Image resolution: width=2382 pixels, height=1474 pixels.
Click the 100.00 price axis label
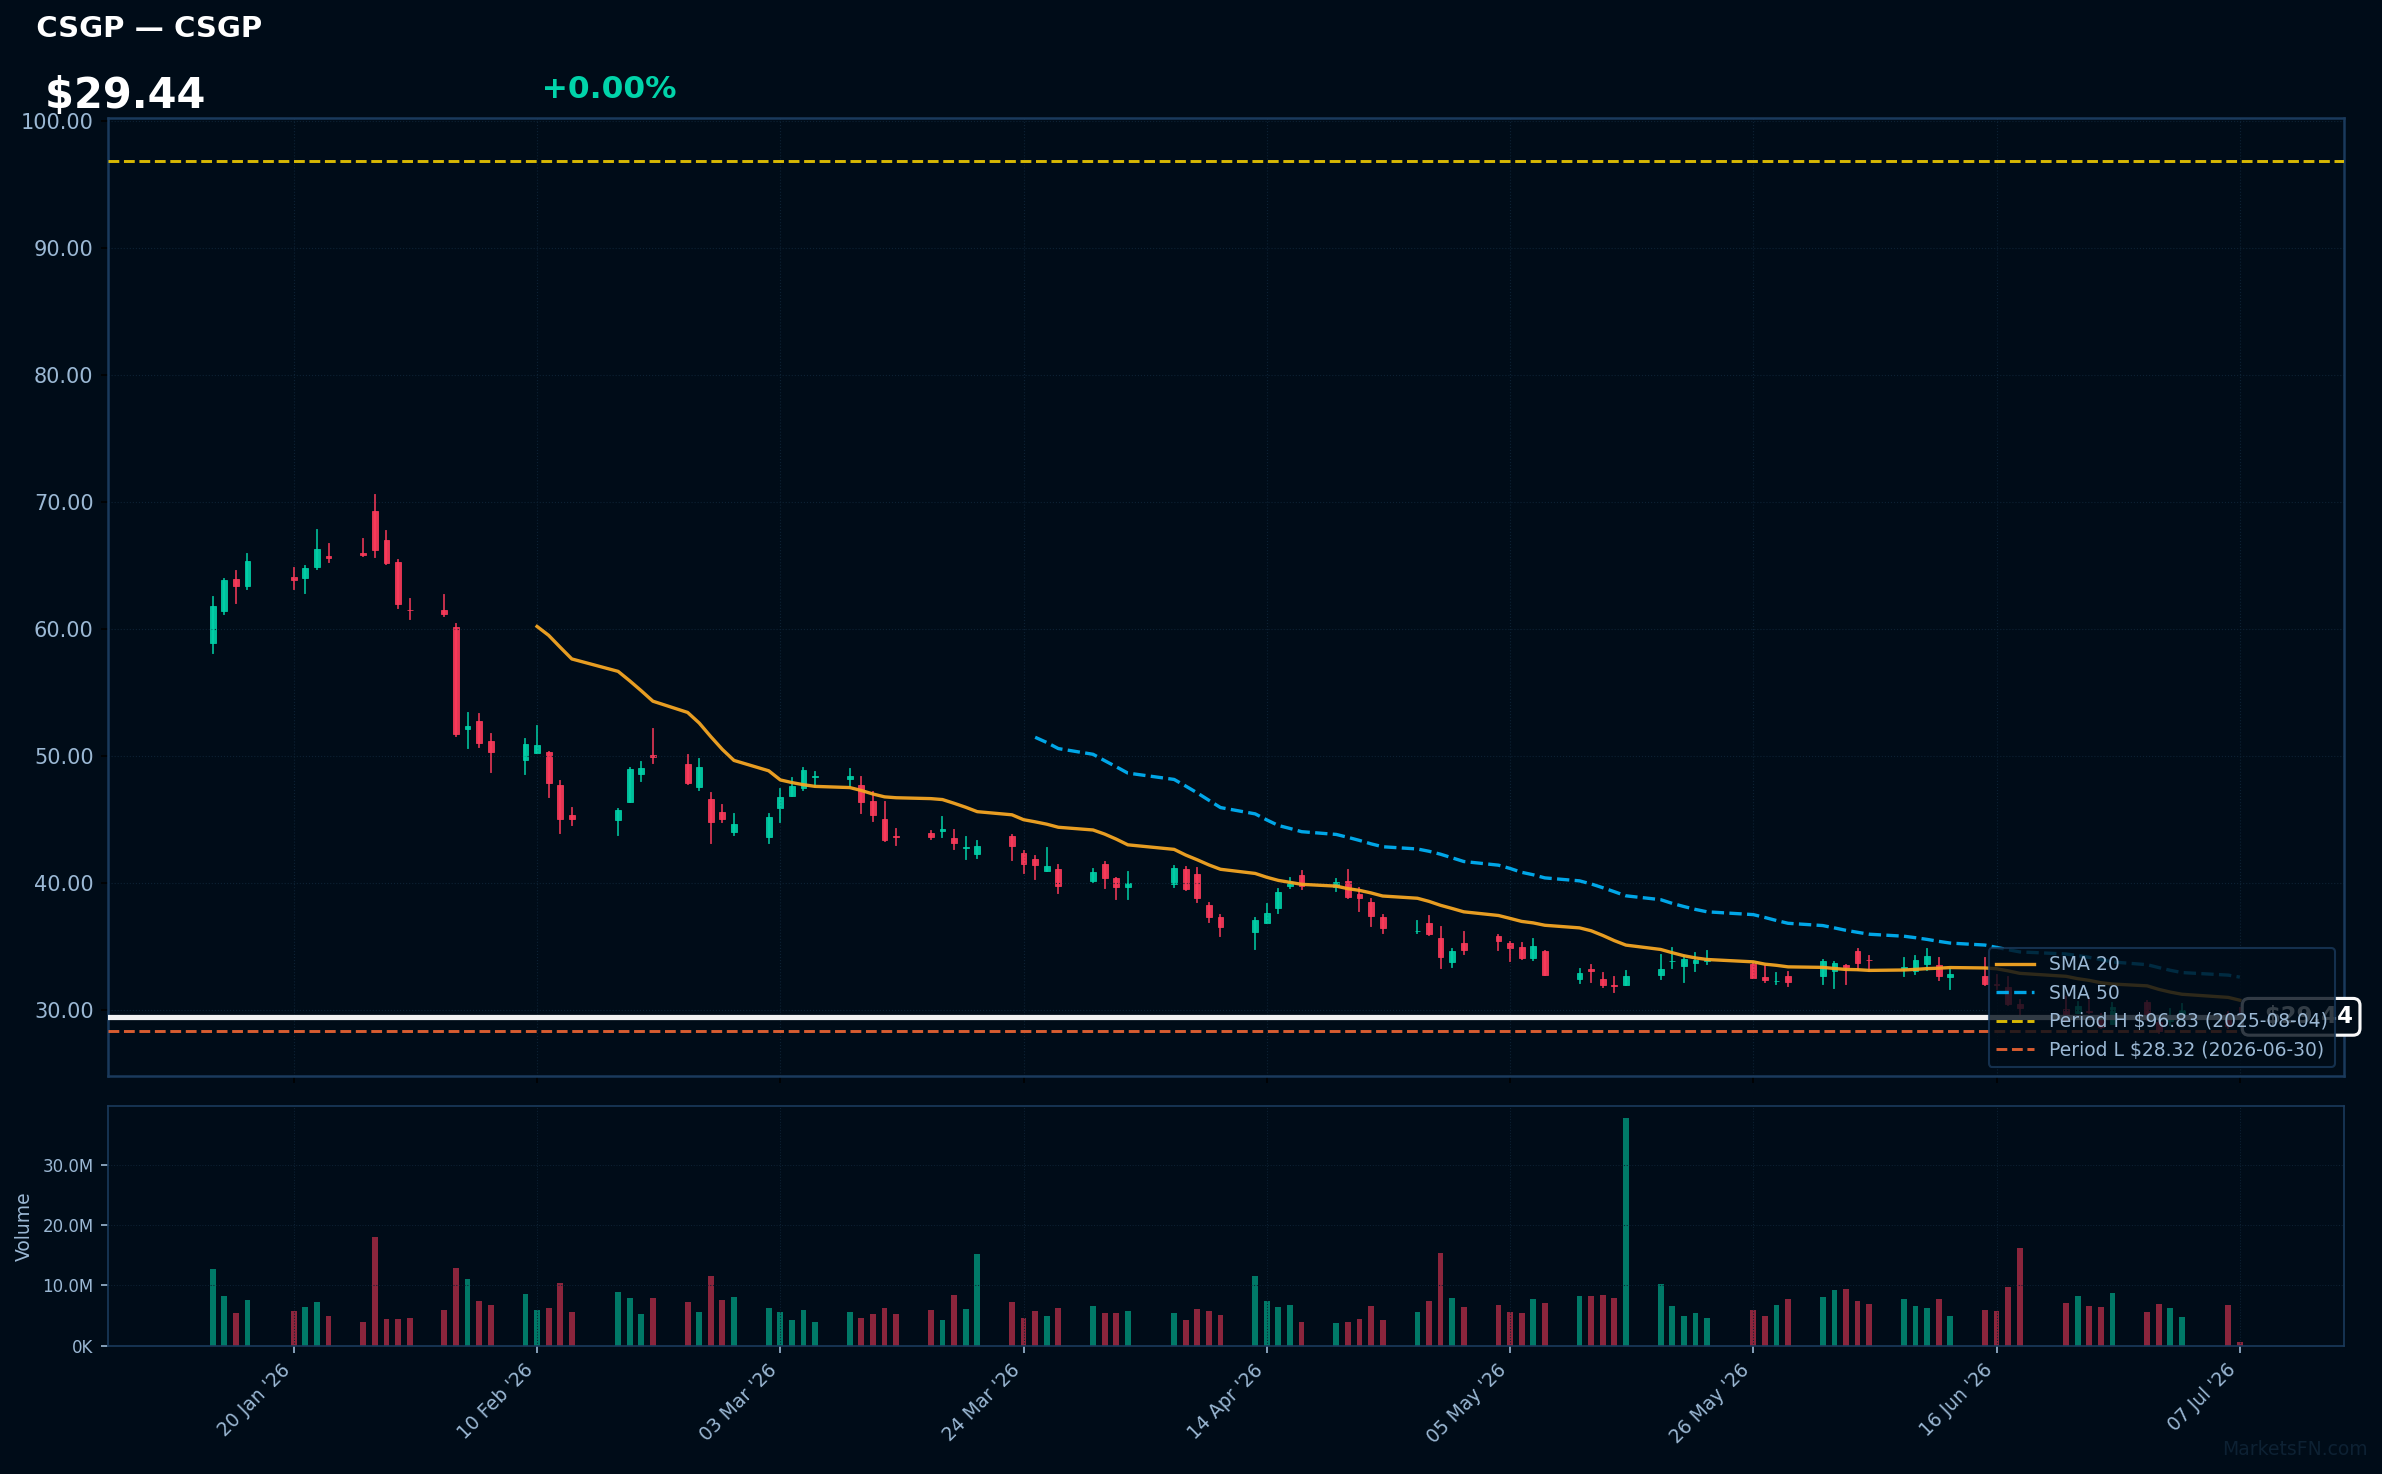(57, 122)
